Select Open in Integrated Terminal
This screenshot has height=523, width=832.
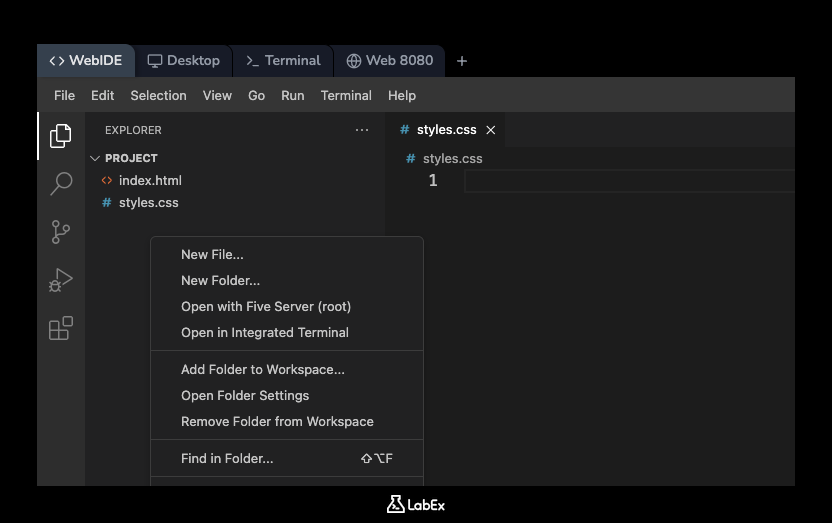[265, 333]
